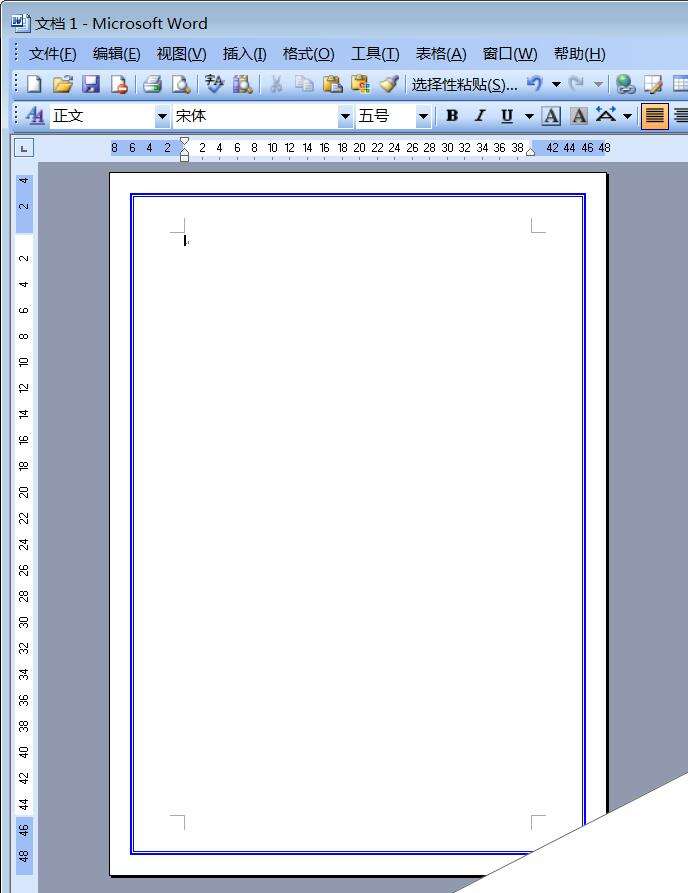Screen dimensions: 688x893
Task: Open the Font dropdown next to 宋体
Action: [345, 117]
